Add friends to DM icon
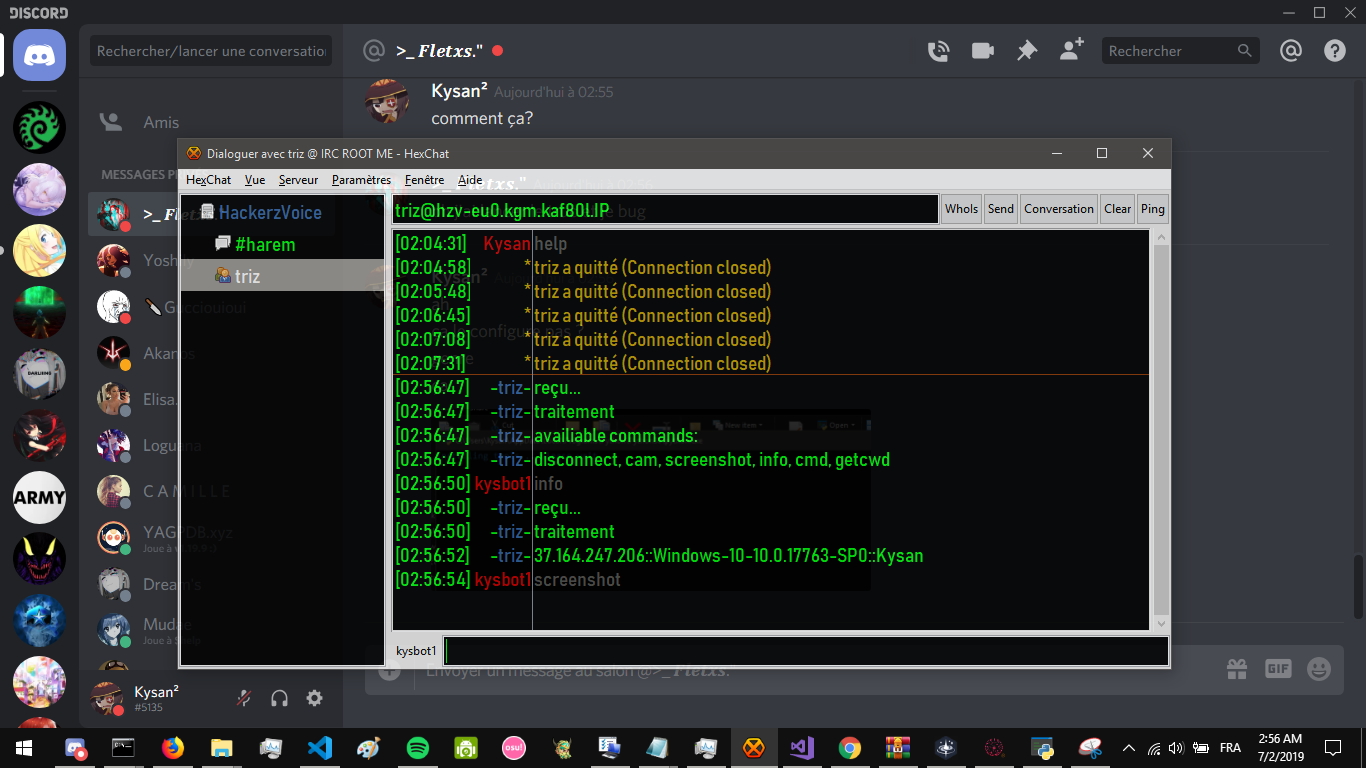1366x768 pixels. point(1072,50)
